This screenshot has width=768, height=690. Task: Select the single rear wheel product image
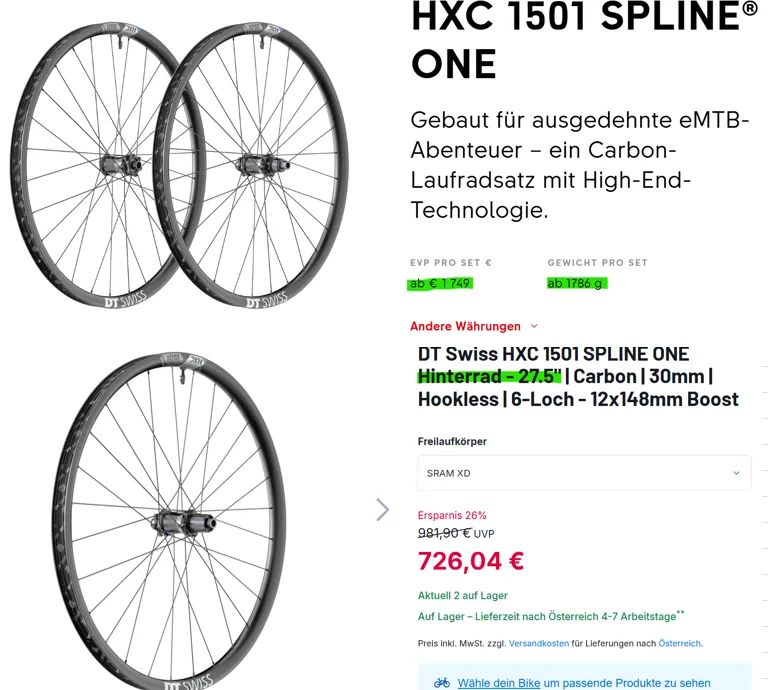168,521
